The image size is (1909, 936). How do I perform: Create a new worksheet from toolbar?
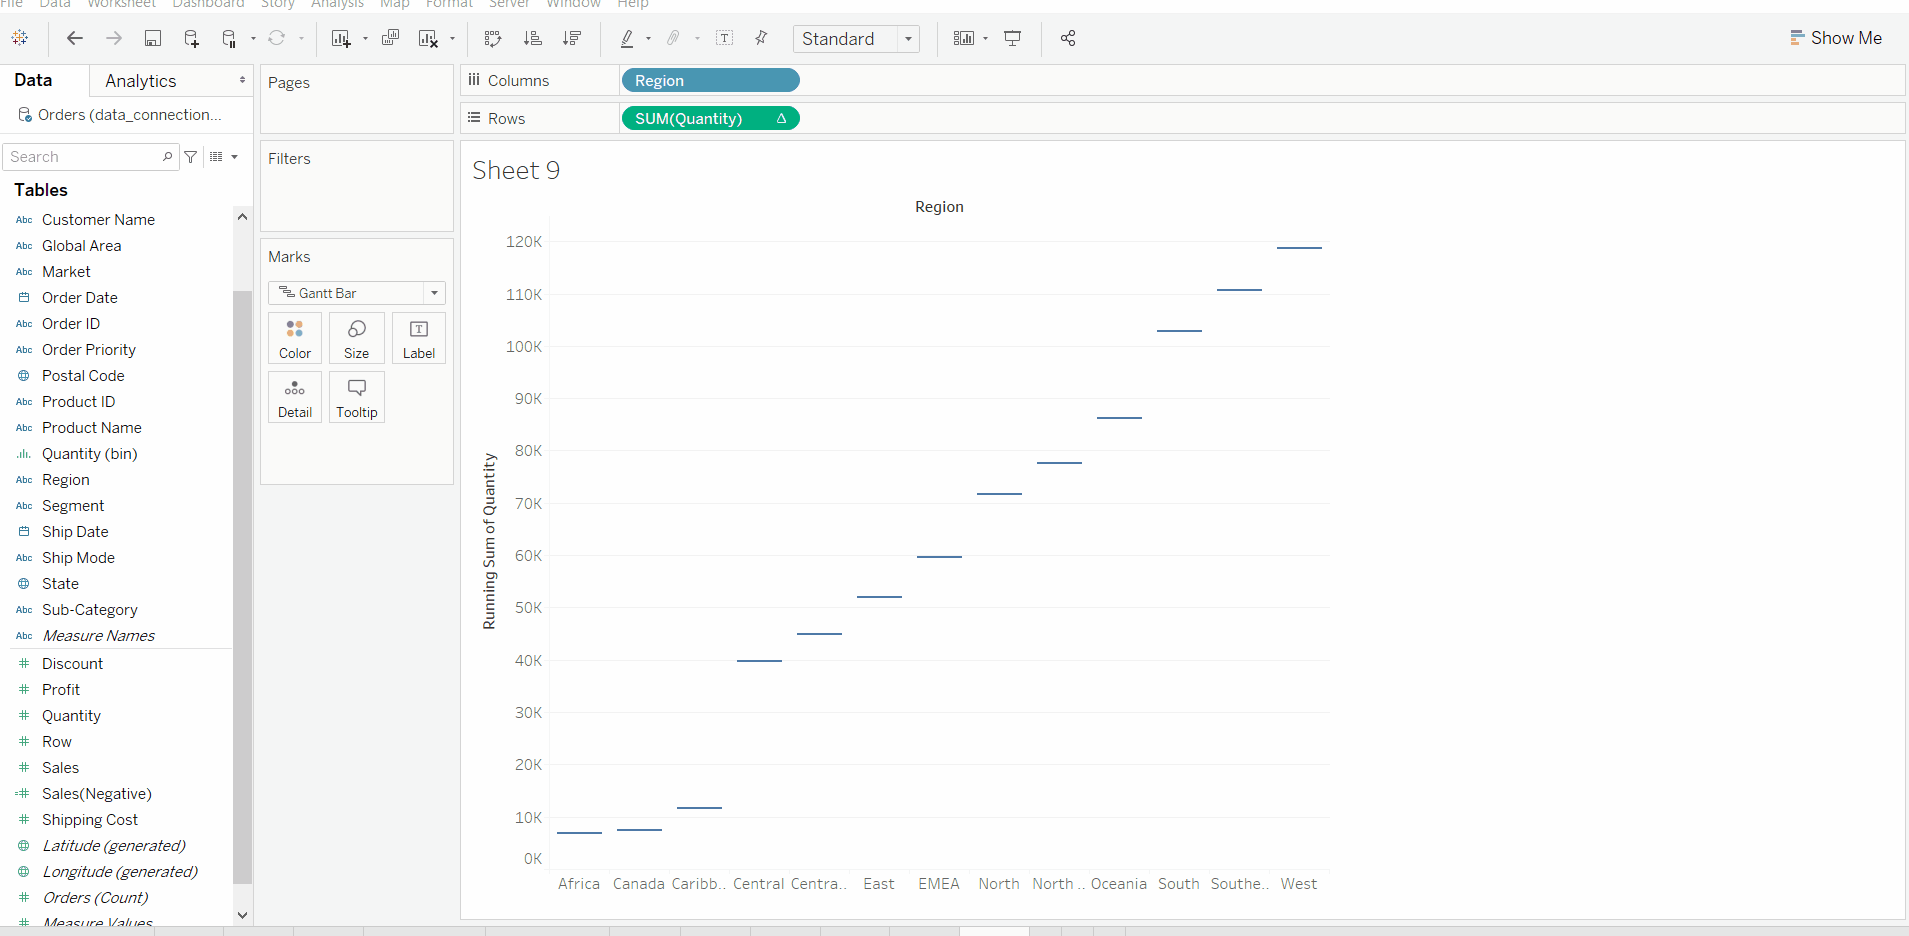(x=341, y=38)
